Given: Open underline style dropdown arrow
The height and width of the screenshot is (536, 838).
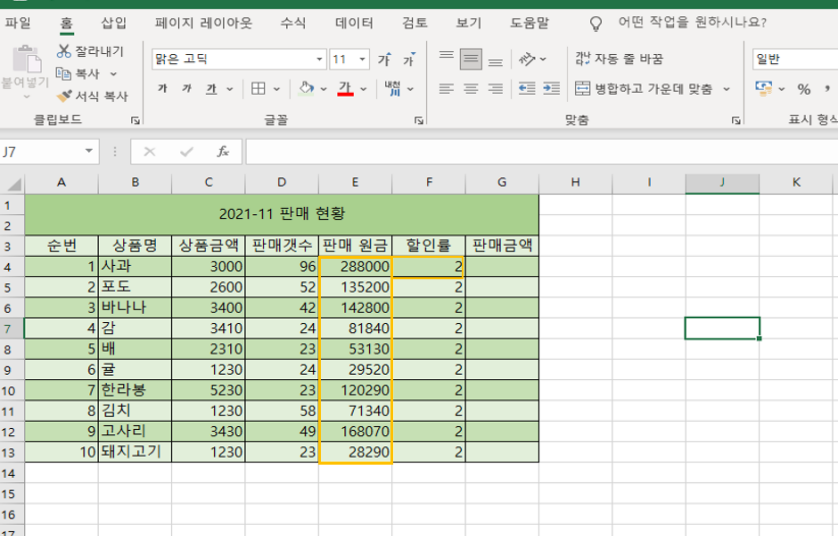Looking at the screenshot, I should coord(230,89).
